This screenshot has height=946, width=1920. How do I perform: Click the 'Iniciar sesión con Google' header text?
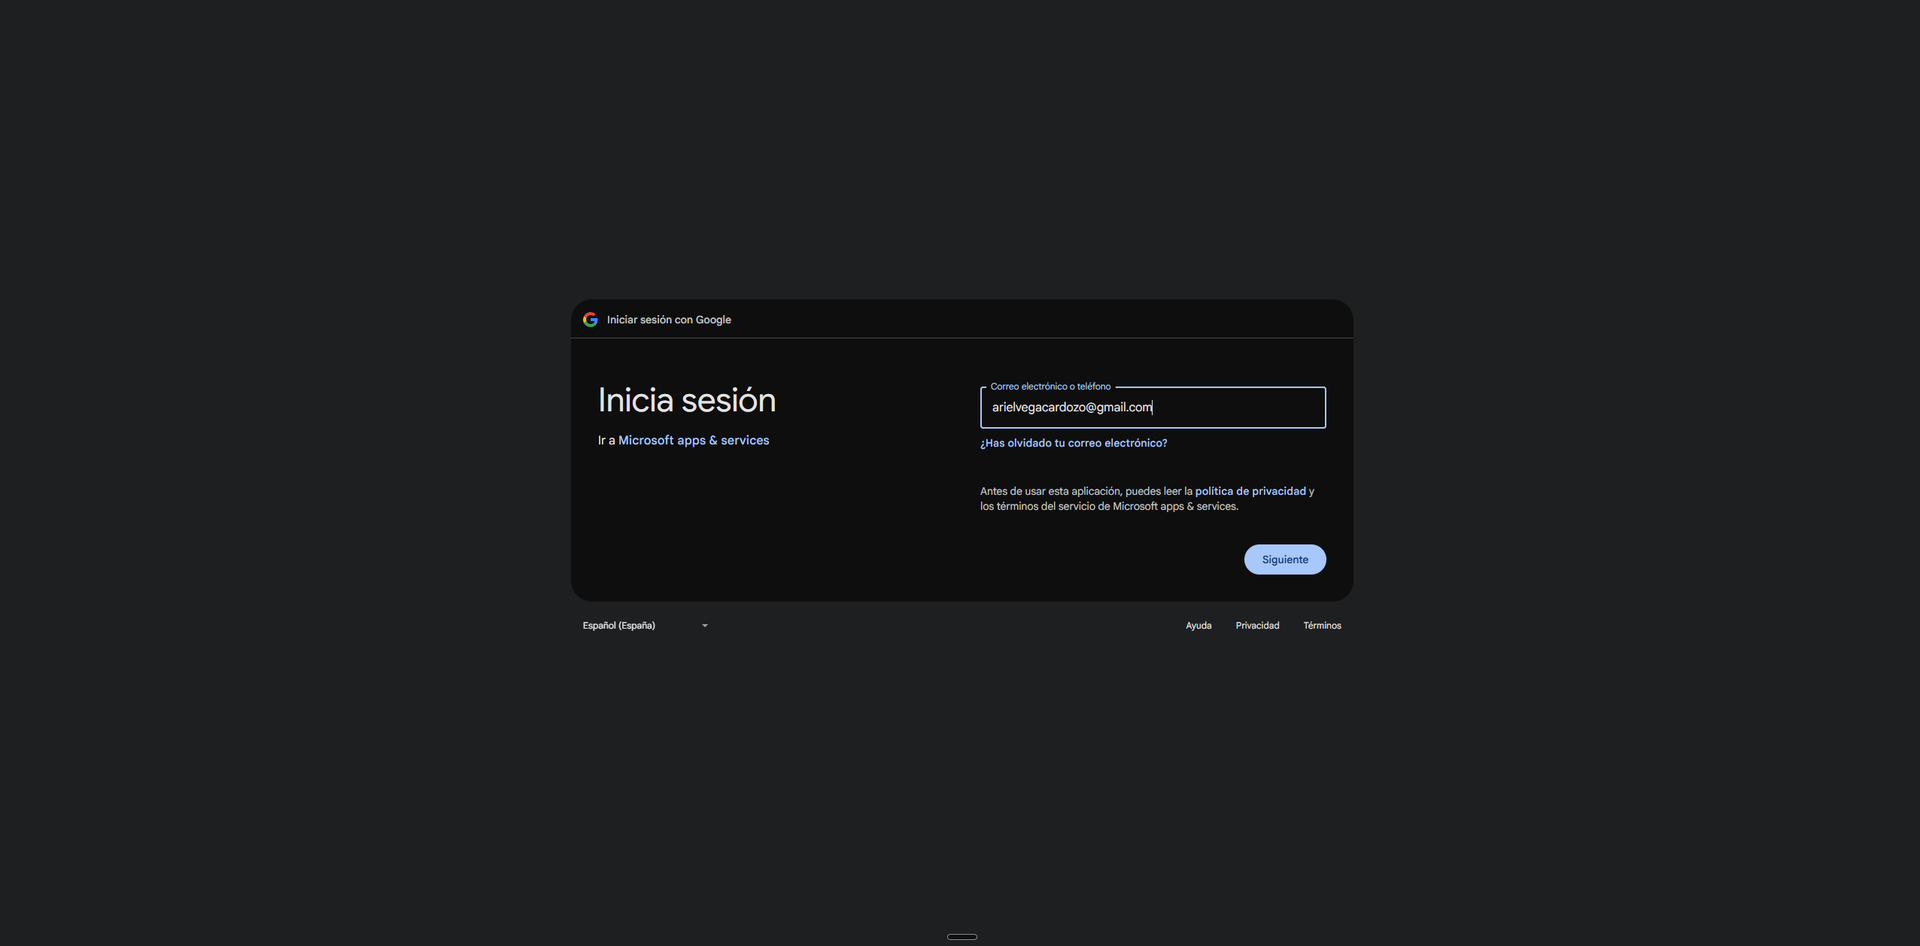668,320
